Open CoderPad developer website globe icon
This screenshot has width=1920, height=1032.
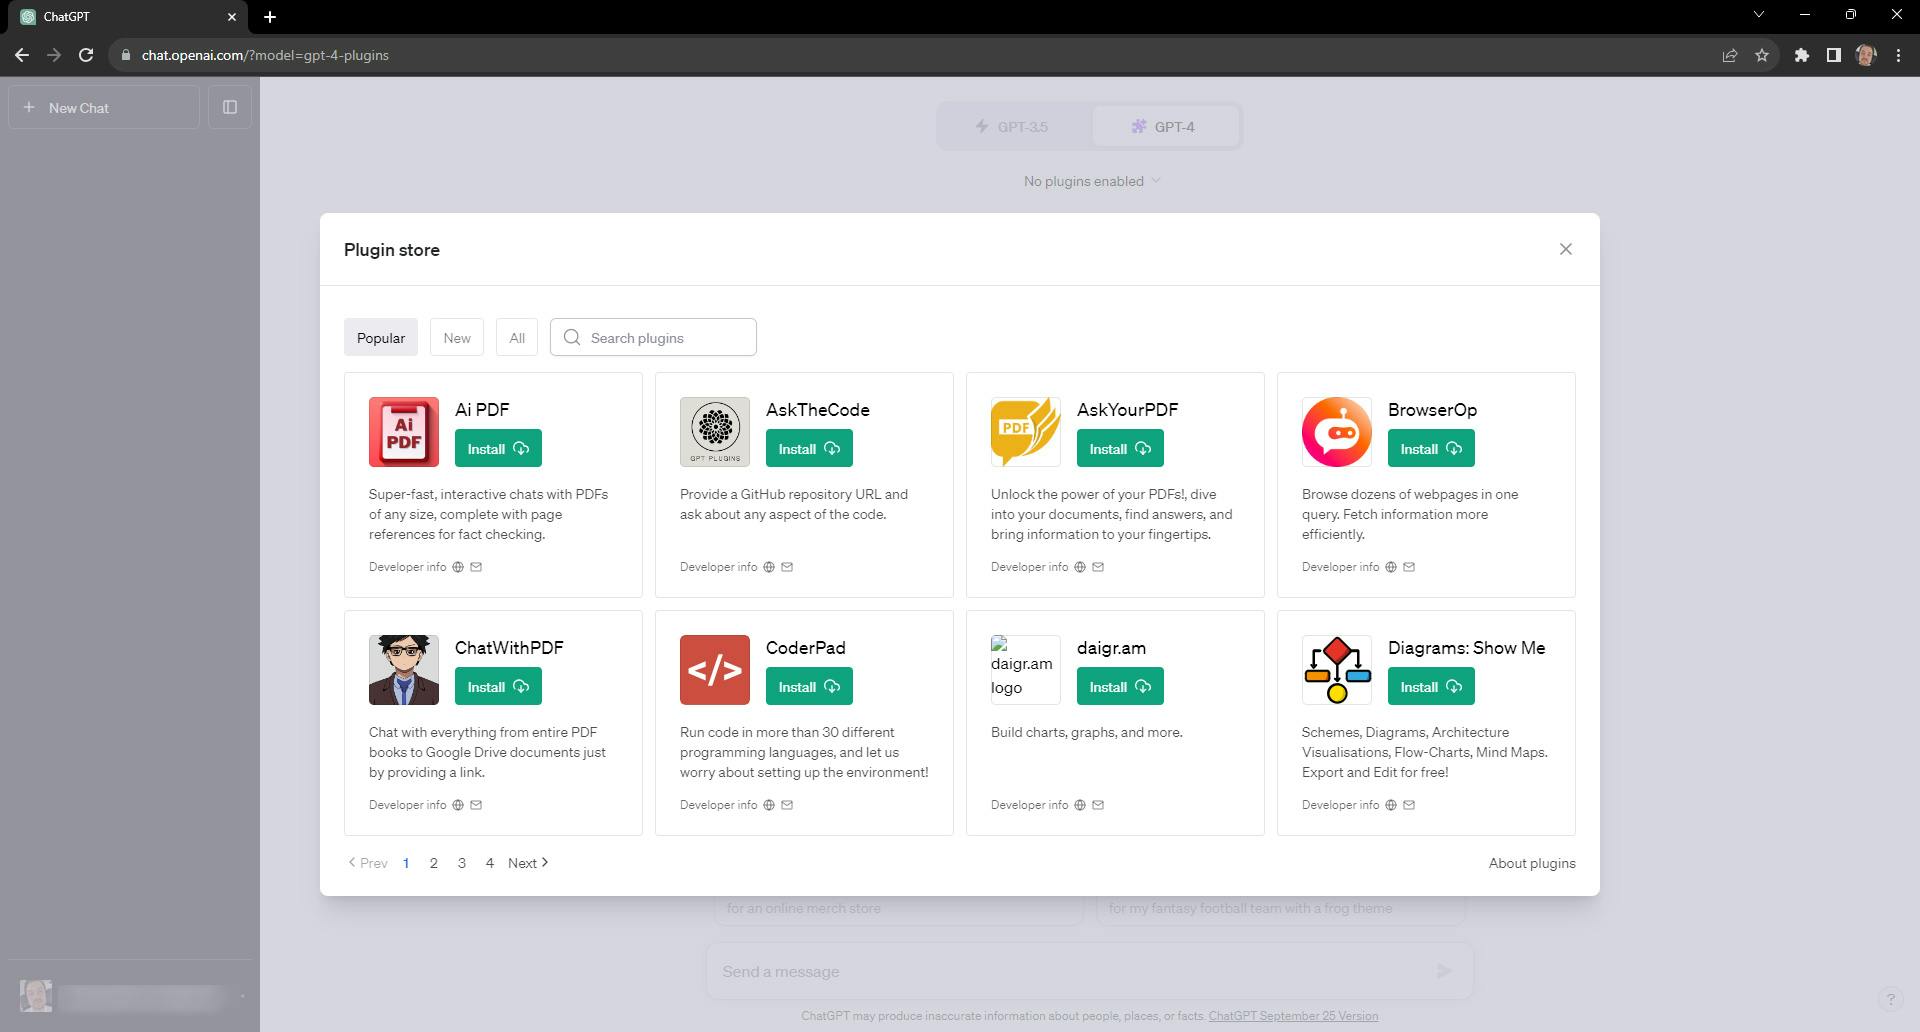click(x=769, y=805)
